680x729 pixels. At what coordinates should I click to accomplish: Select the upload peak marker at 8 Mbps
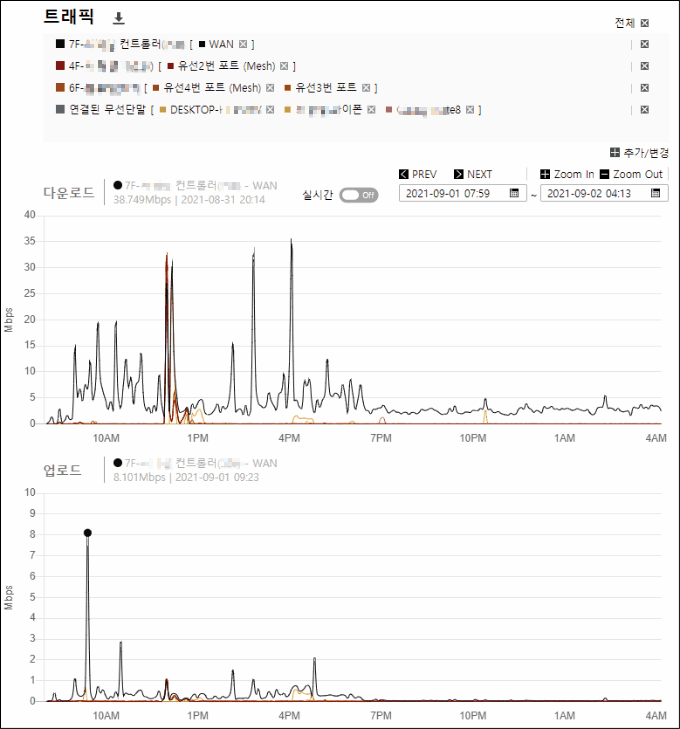click(87, 533)
